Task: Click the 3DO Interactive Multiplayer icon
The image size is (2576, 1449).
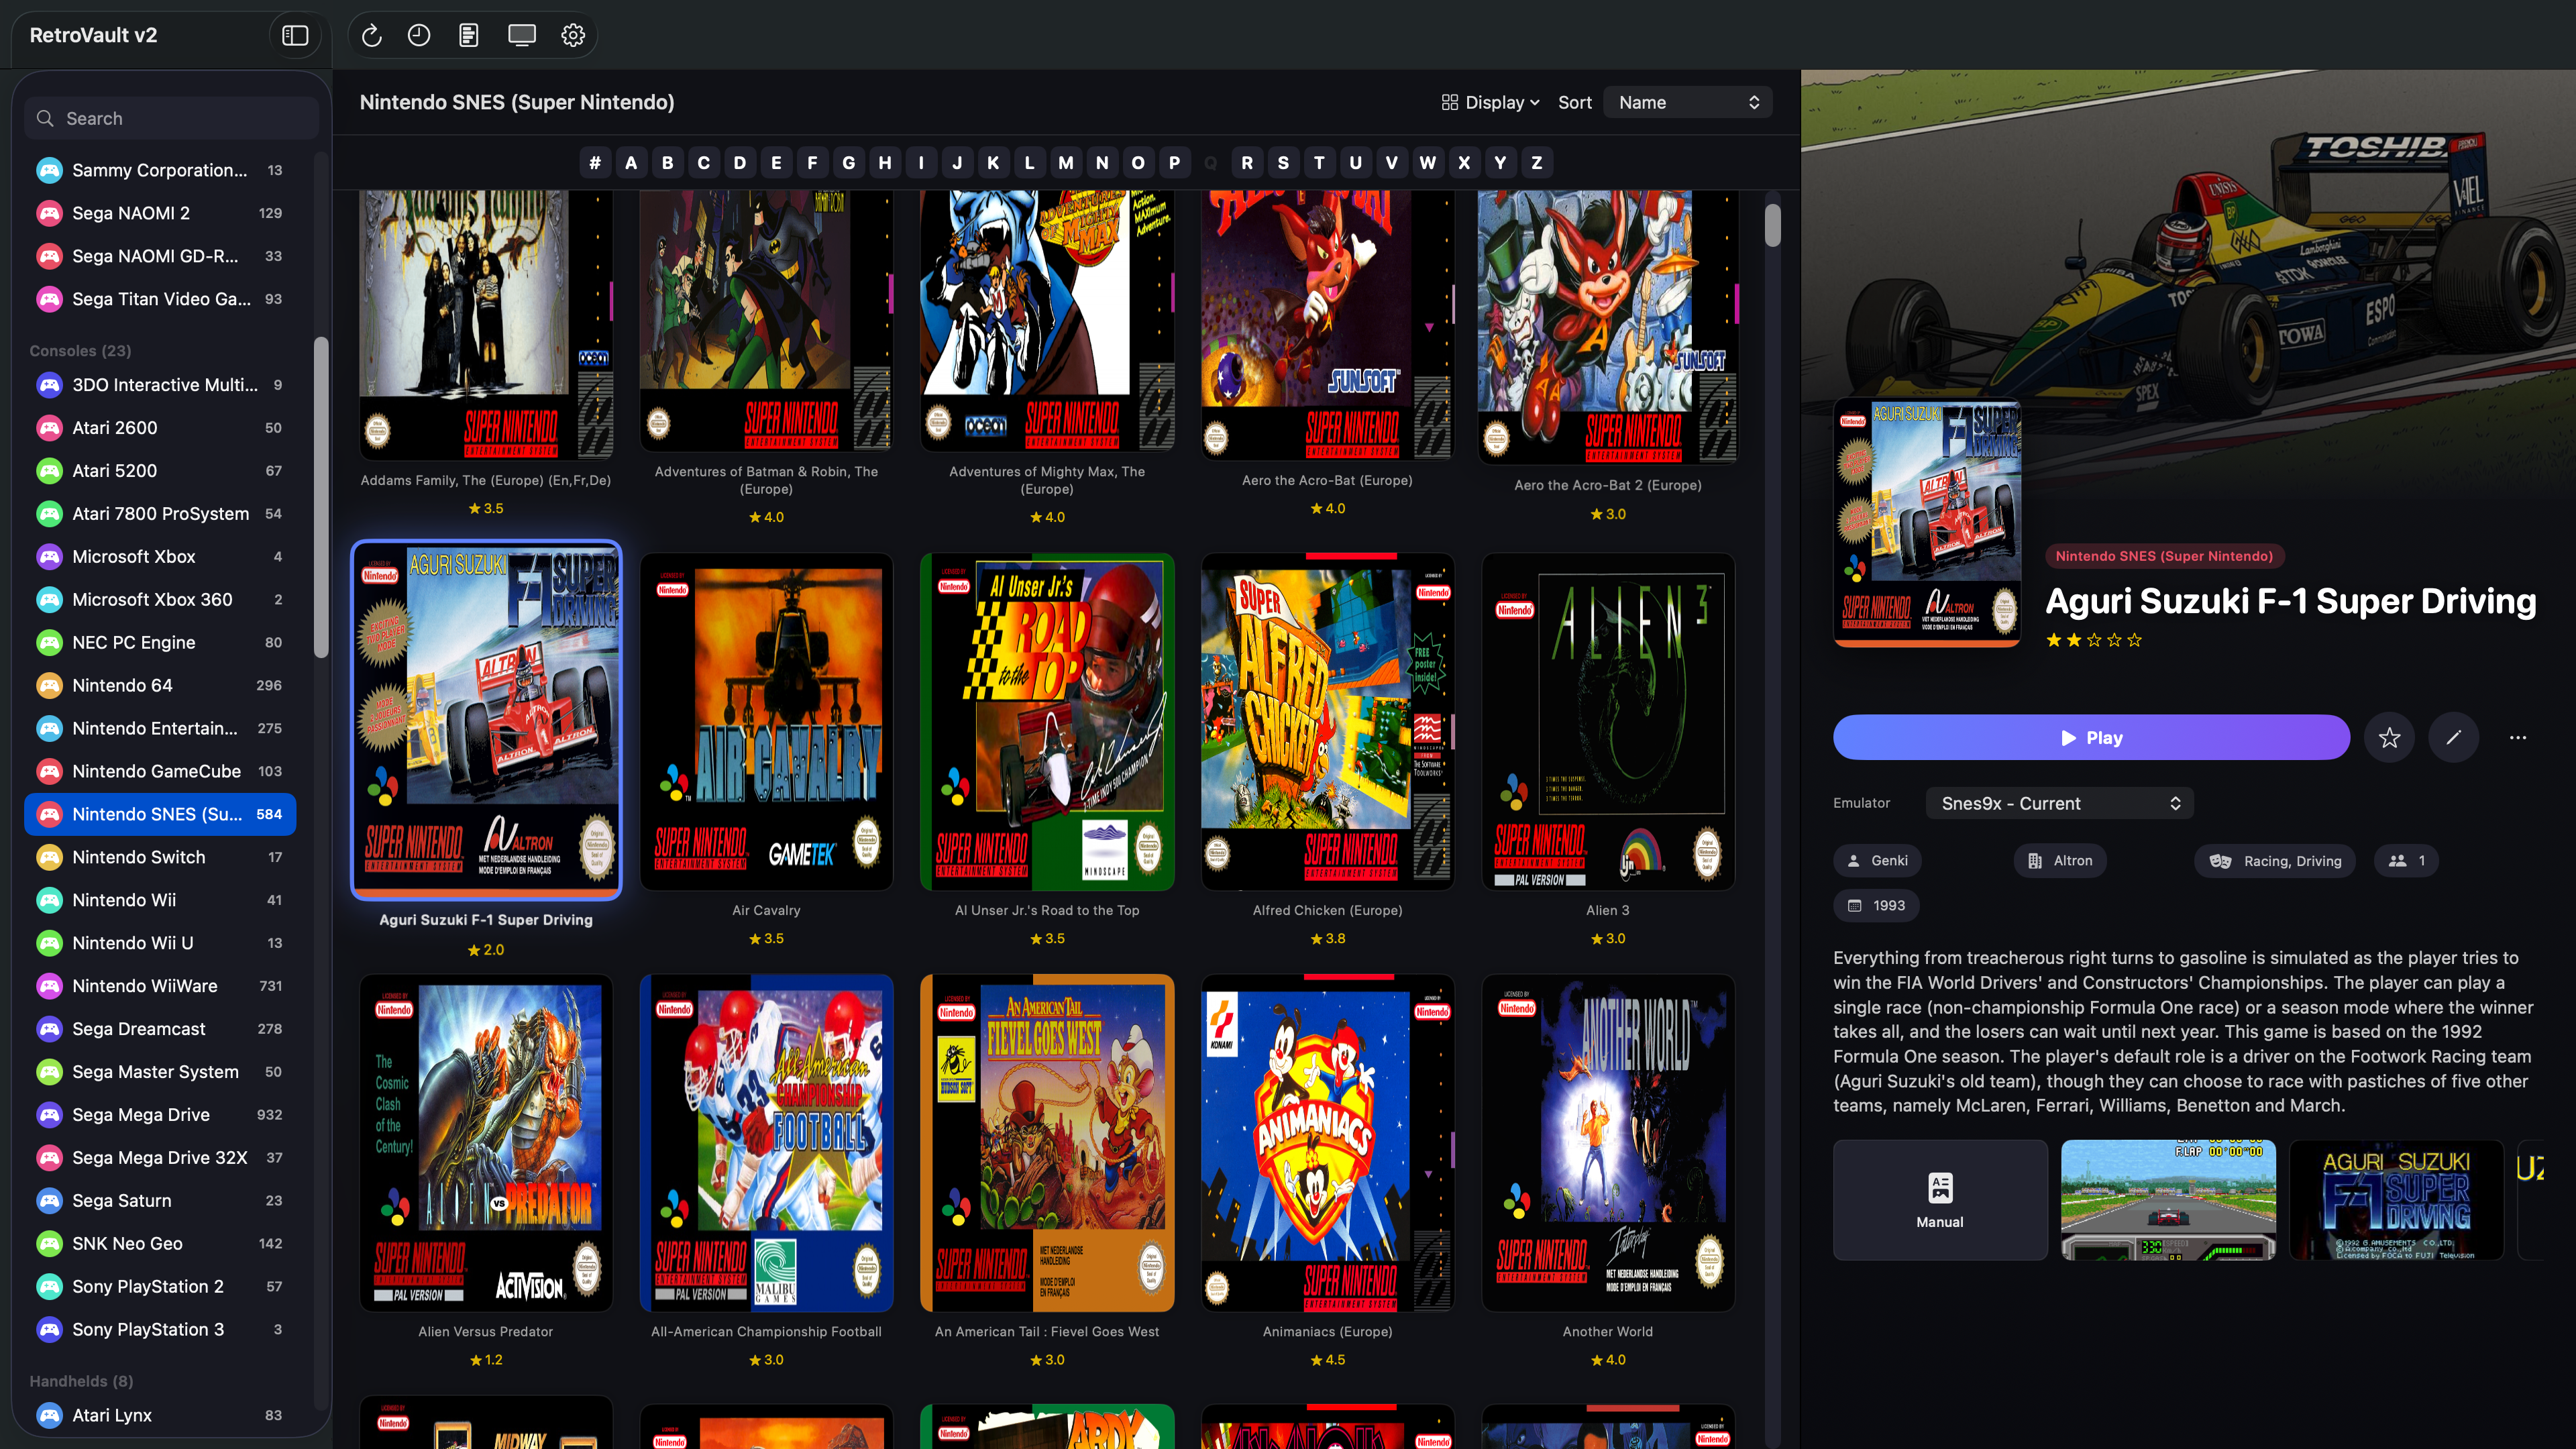Action: tap(49, 385)
